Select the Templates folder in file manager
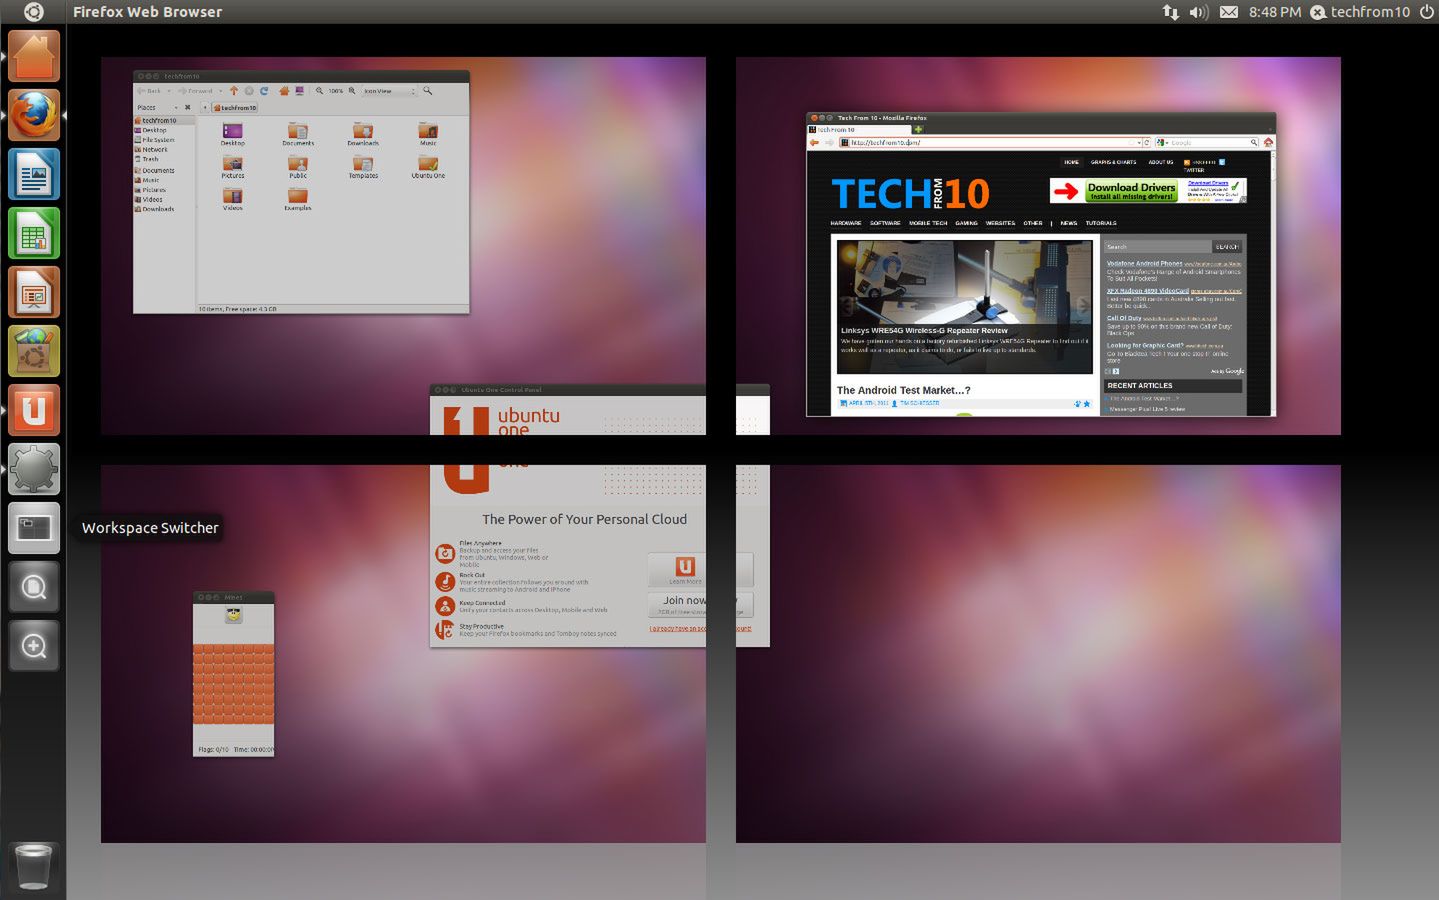 363,165
